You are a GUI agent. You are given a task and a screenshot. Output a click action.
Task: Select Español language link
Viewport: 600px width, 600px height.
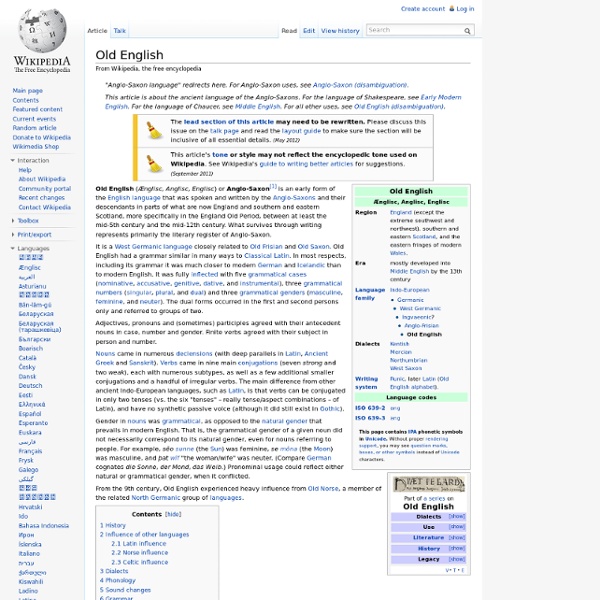30,414
